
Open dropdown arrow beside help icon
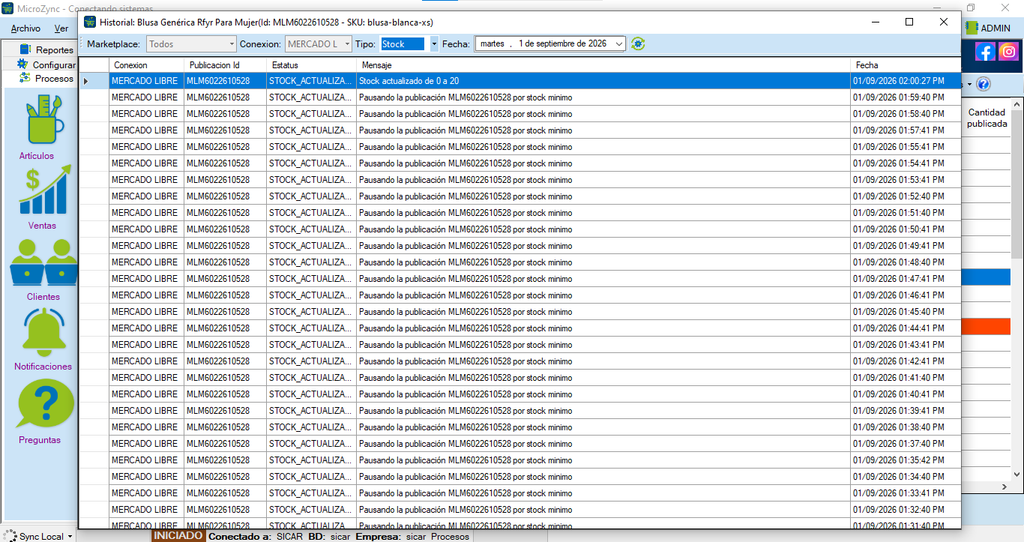click(970, 85)
